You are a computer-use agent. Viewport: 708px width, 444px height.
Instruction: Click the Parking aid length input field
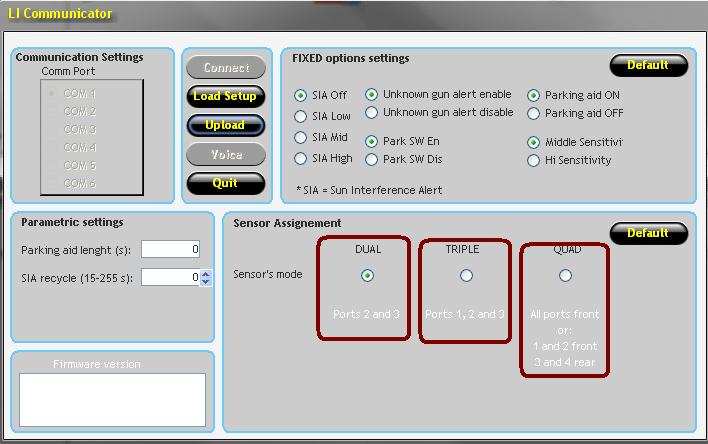click(x=171, y=250)
